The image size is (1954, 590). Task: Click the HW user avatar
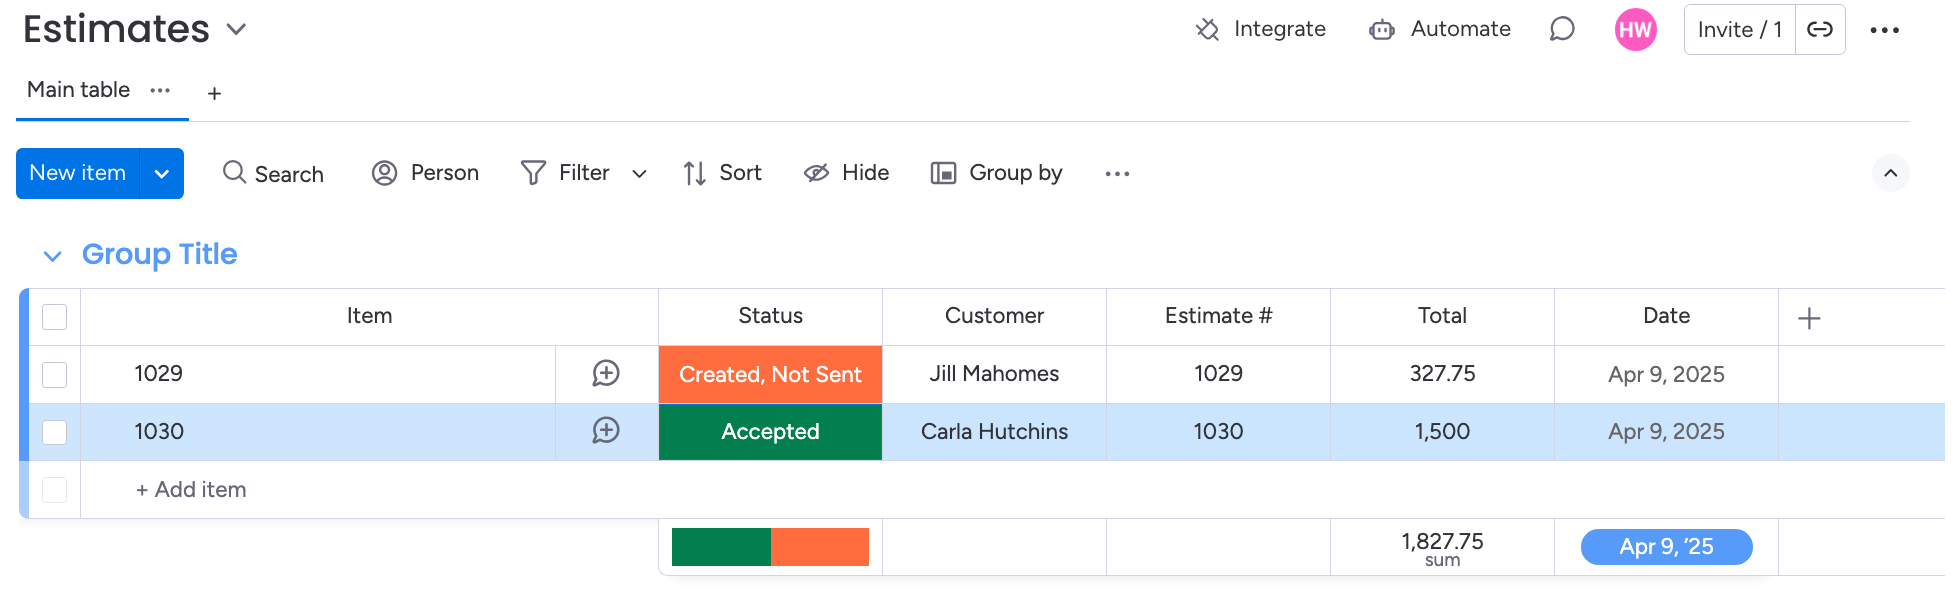pos(1636,29)
